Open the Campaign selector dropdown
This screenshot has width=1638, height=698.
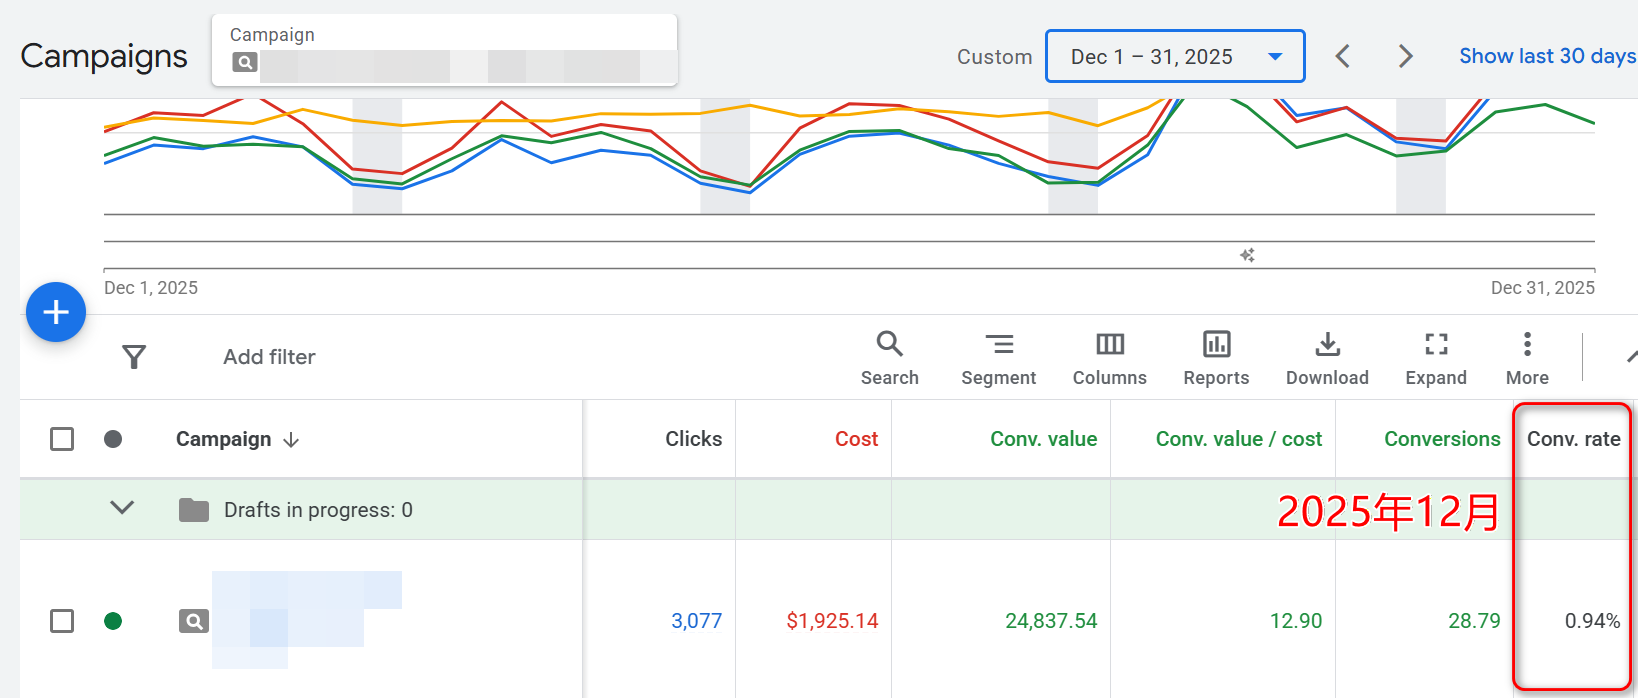(445, 50)
